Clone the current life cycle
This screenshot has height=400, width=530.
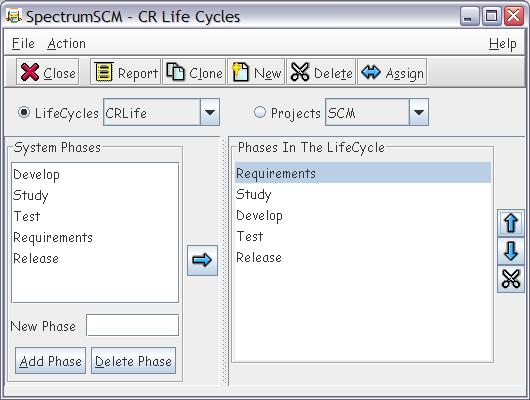coord(194,72)
